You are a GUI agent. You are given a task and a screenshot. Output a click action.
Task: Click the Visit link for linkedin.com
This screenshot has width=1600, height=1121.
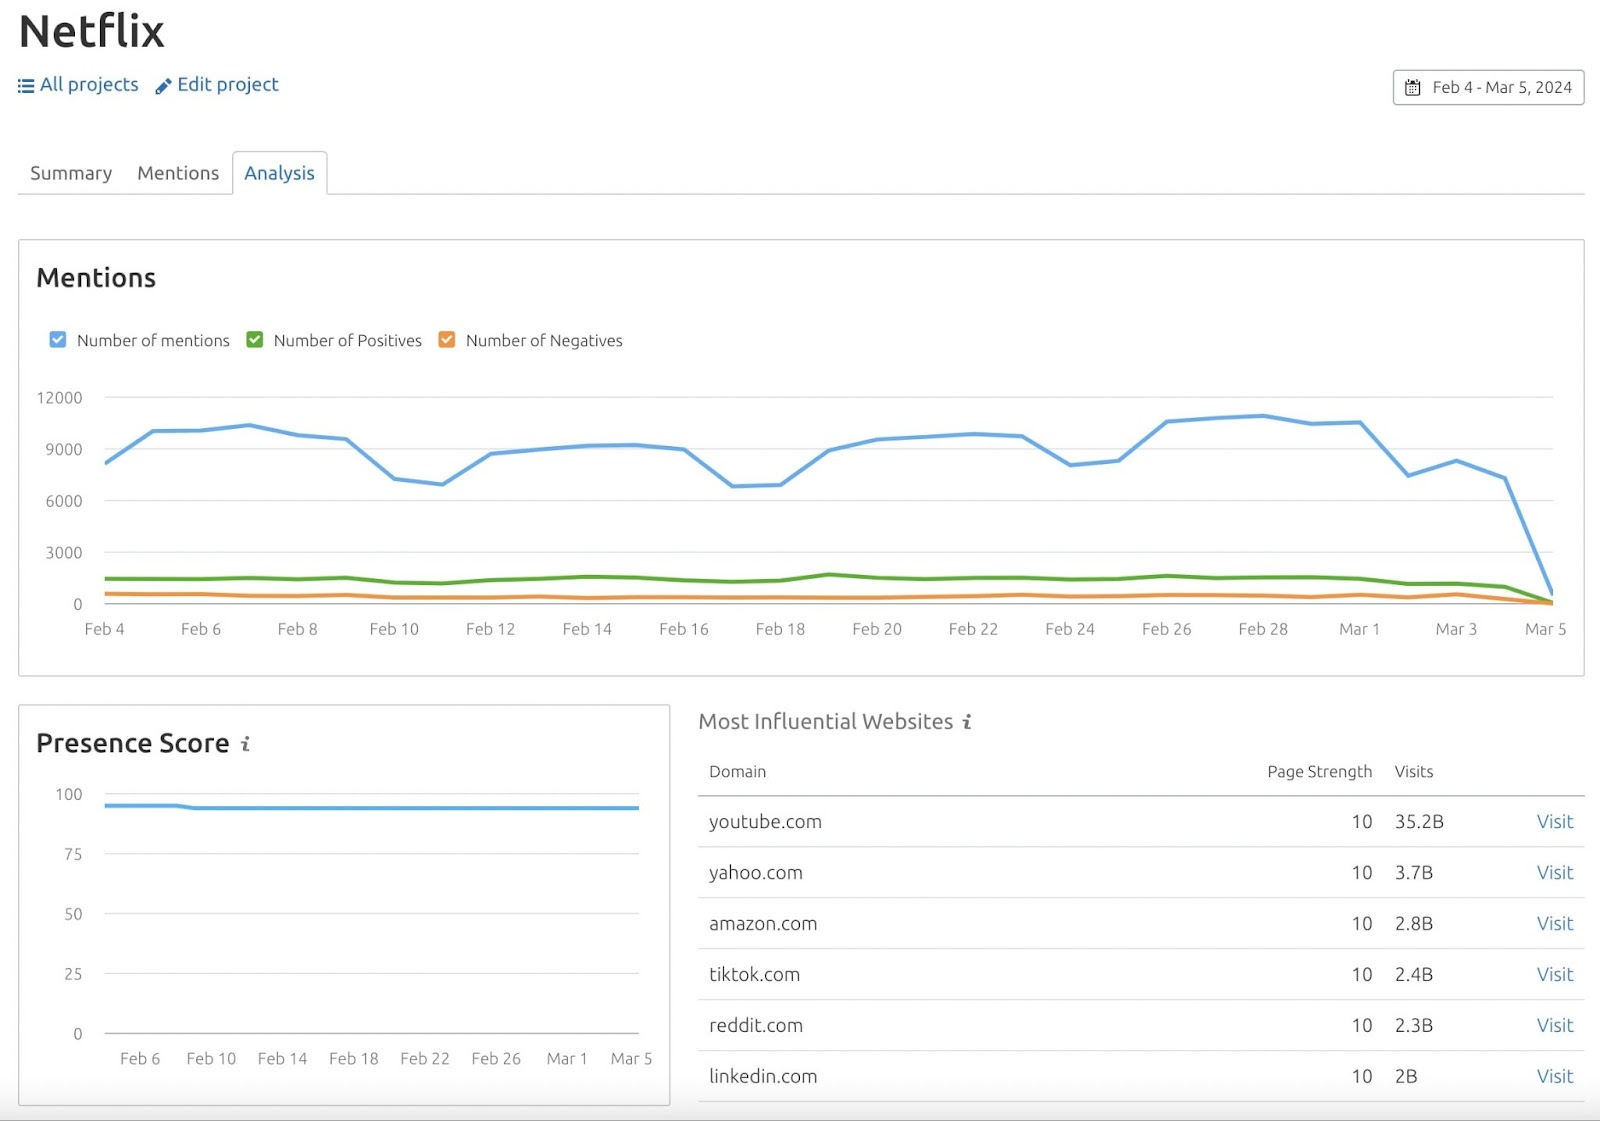[x=1554, y=1076]
